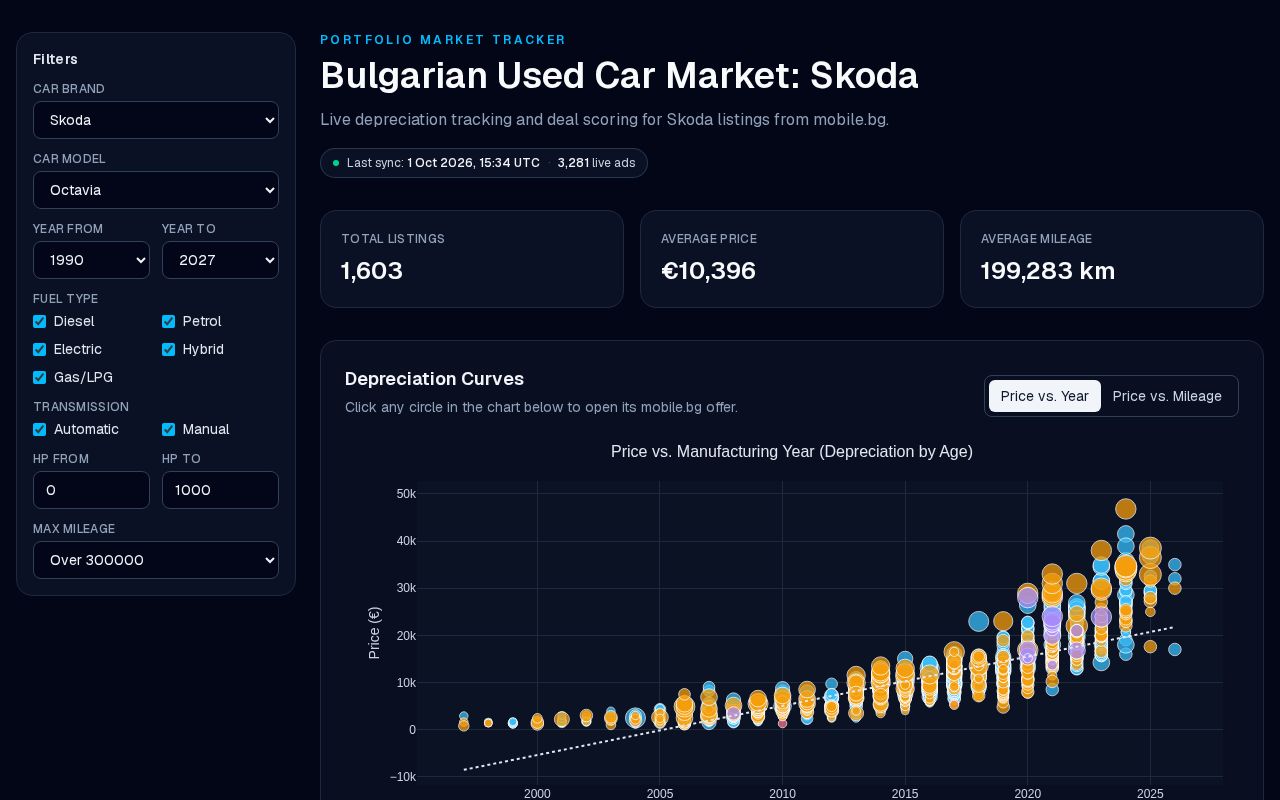Image resolution: width=1280 pixels, height=800 pixels.
Task: Uncheck the Diesel fuel type checkbox
Action: (x=40, y=321)
